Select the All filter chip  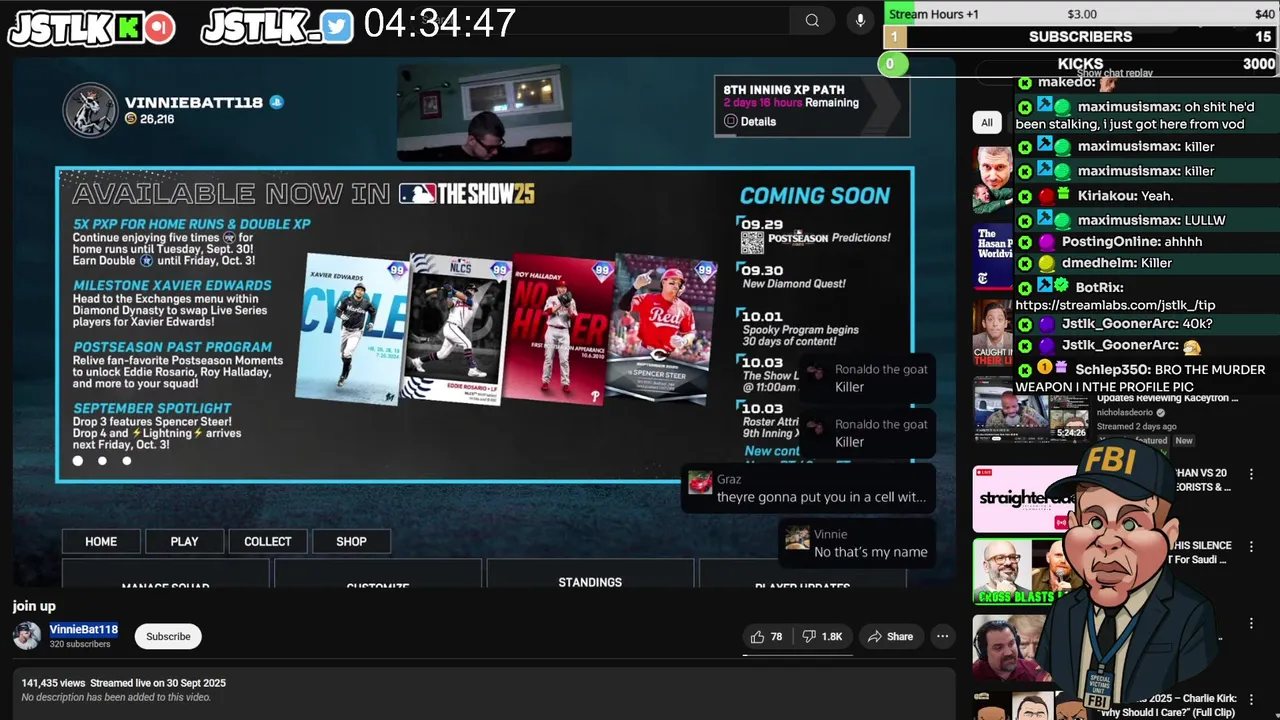tap(987, 122)
